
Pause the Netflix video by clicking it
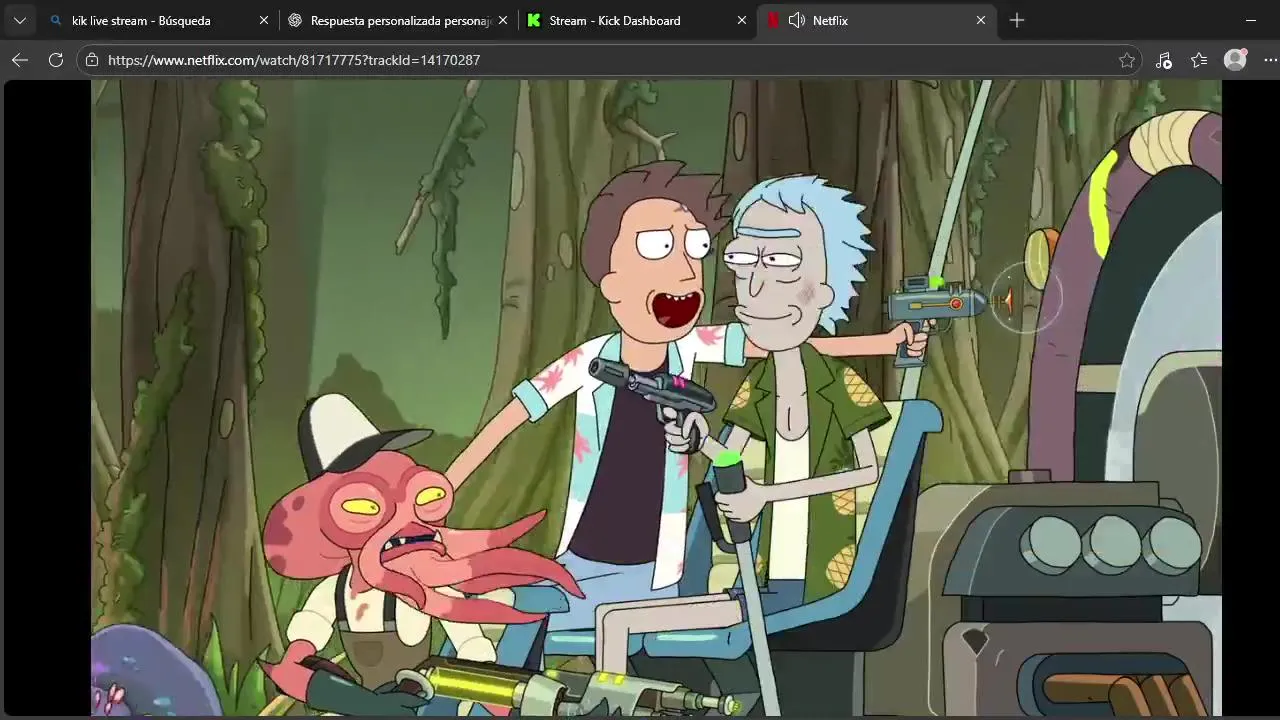tap(656, 397)
